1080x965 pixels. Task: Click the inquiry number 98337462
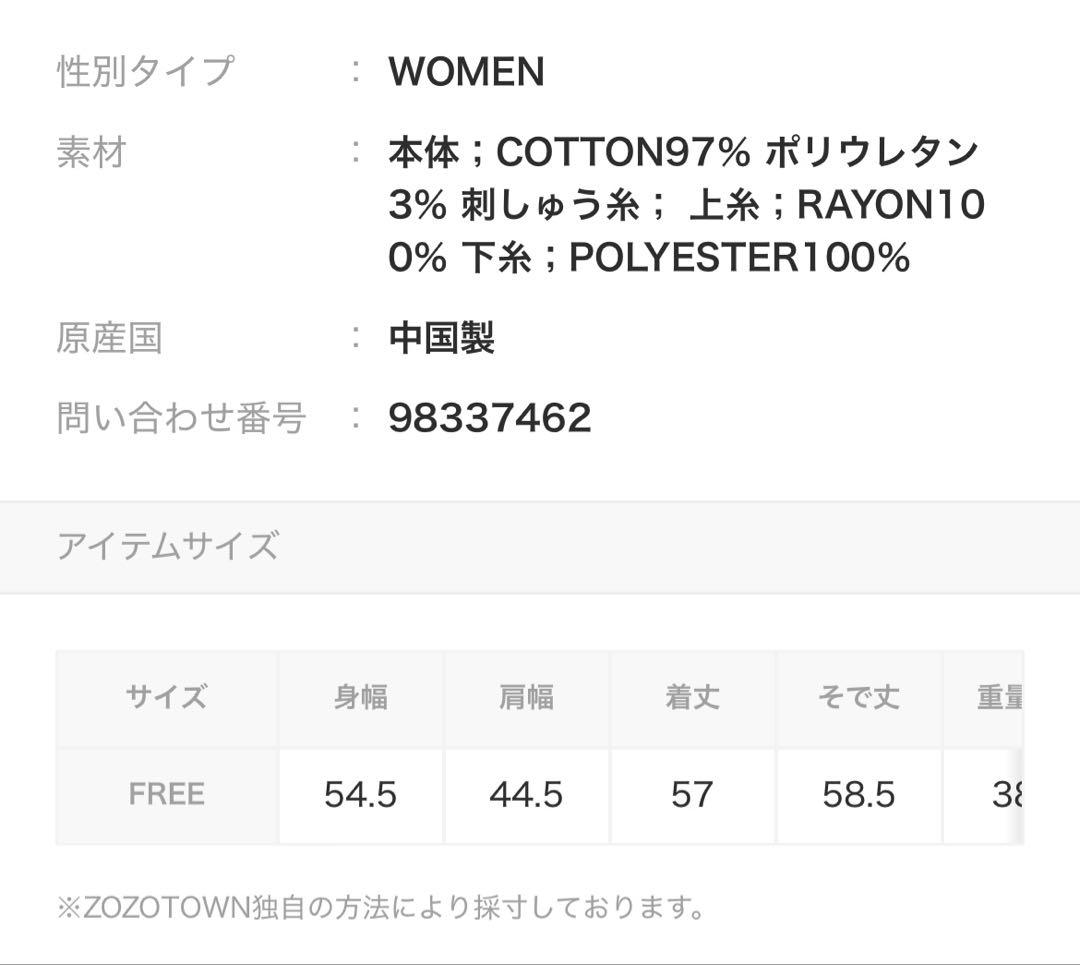pos(490,417)
